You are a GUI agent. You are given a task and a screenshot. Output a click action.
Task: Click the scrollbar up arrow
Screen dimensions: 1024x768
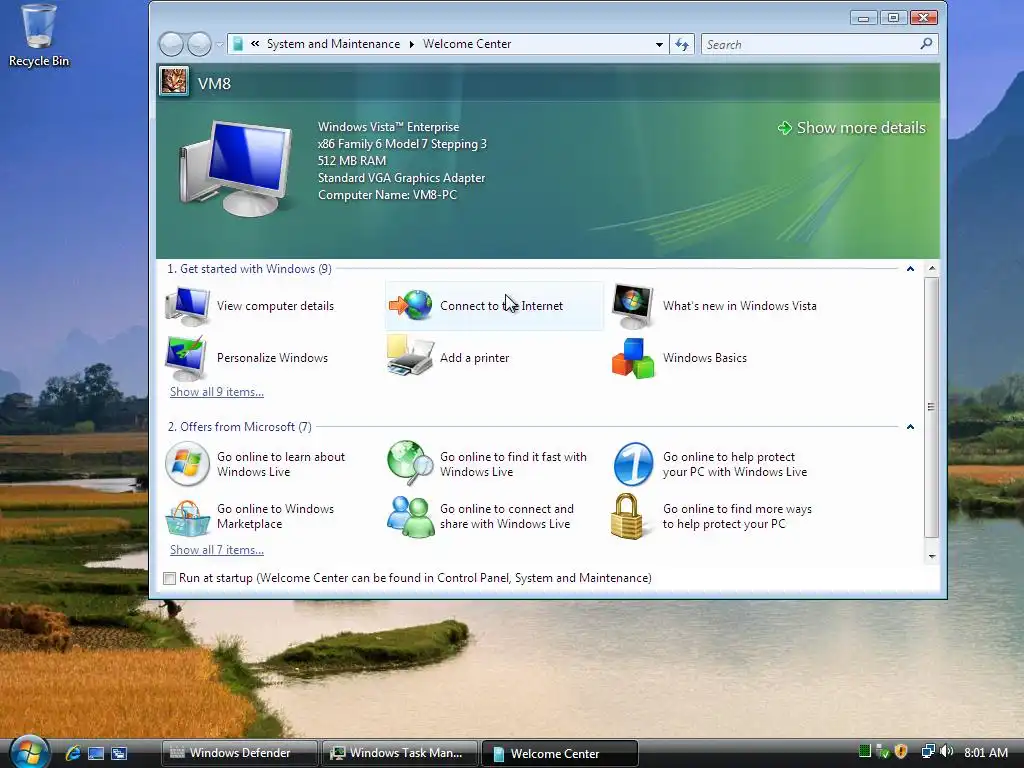932,268
